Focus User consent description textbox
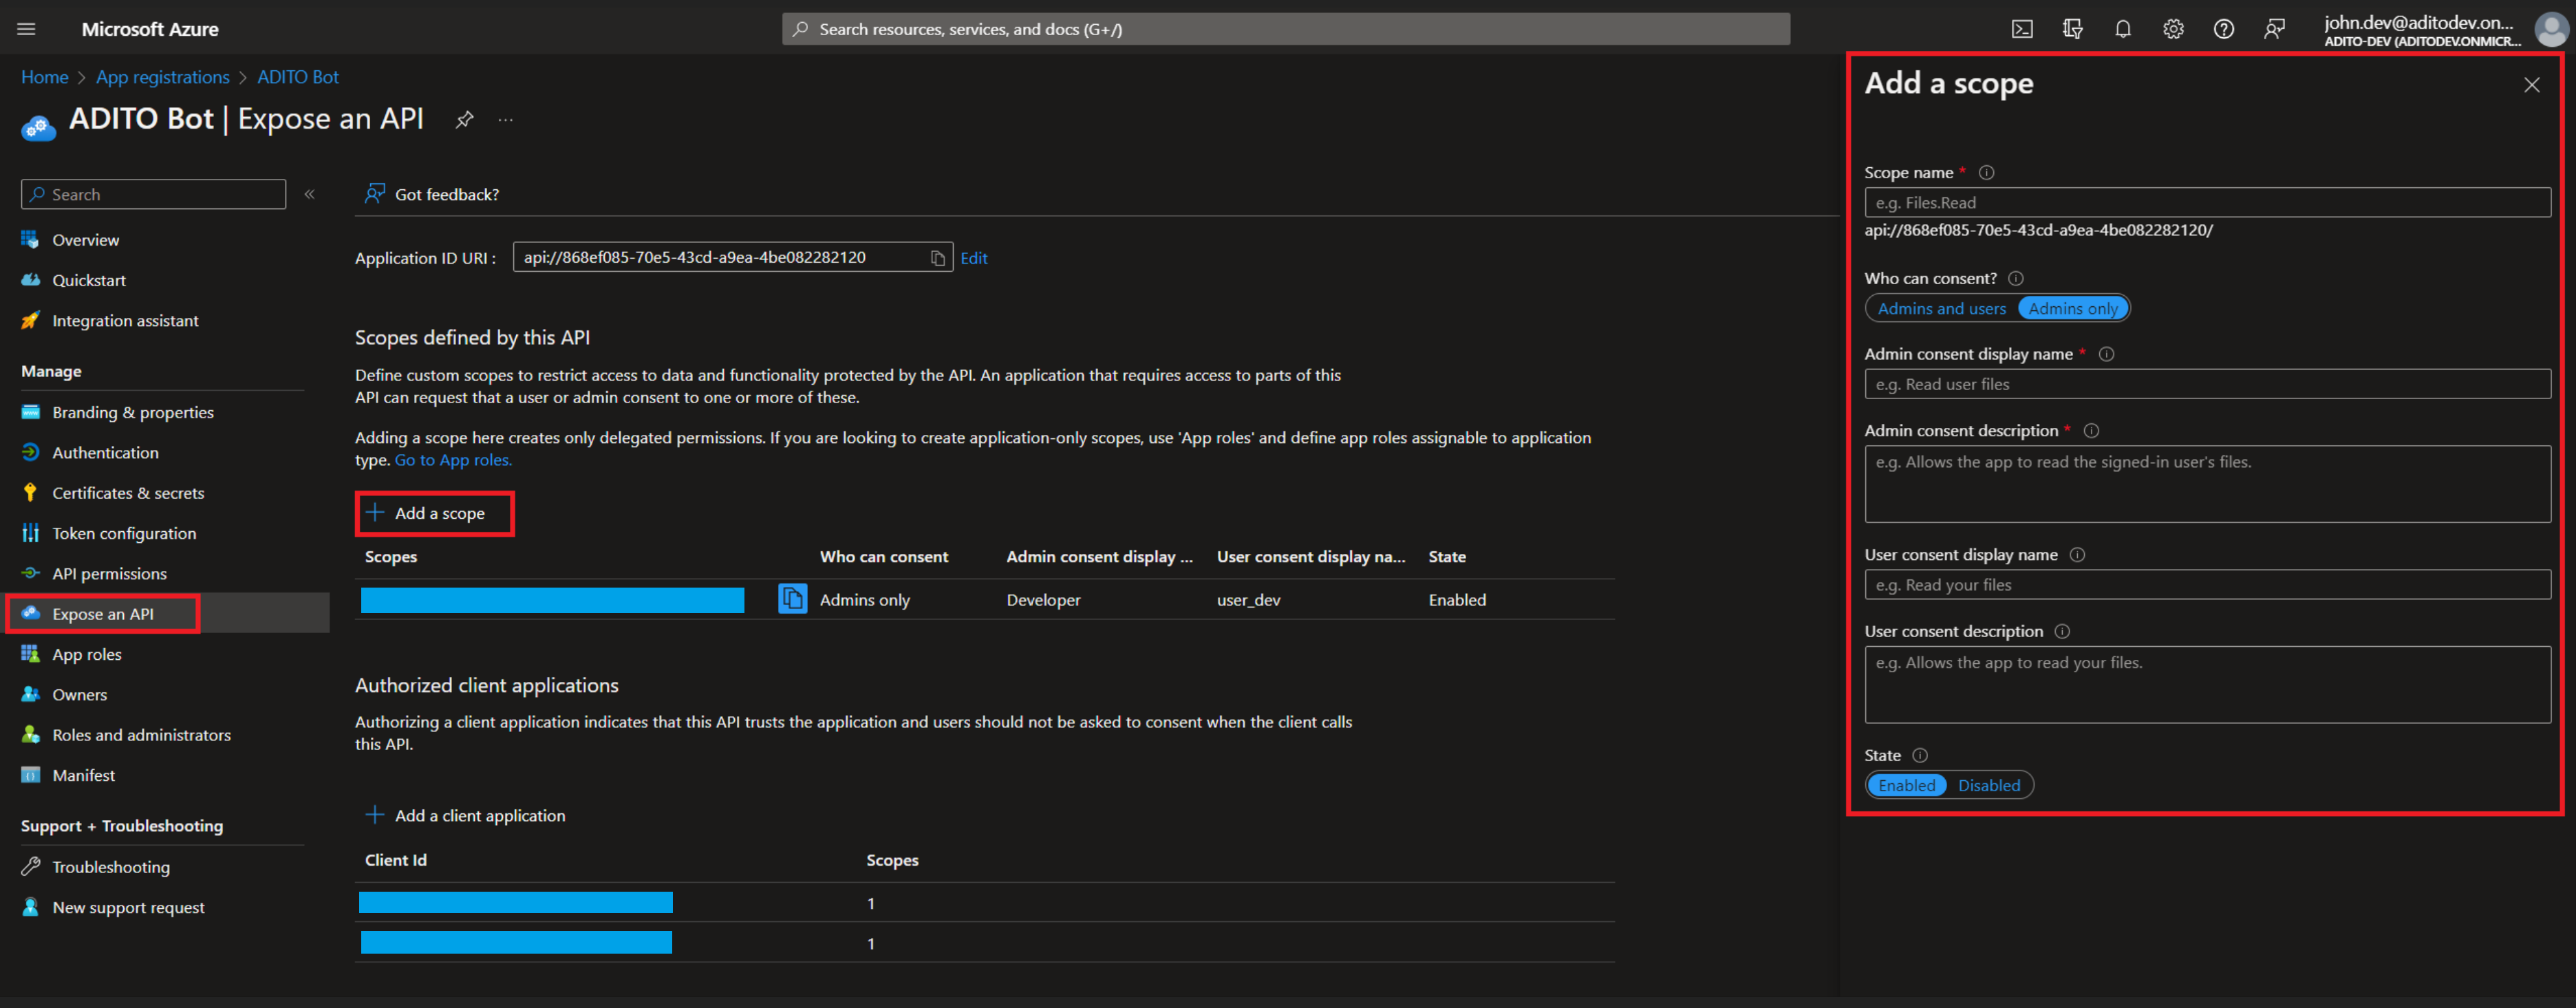2576x1008 pixels. click(2207, 685)
